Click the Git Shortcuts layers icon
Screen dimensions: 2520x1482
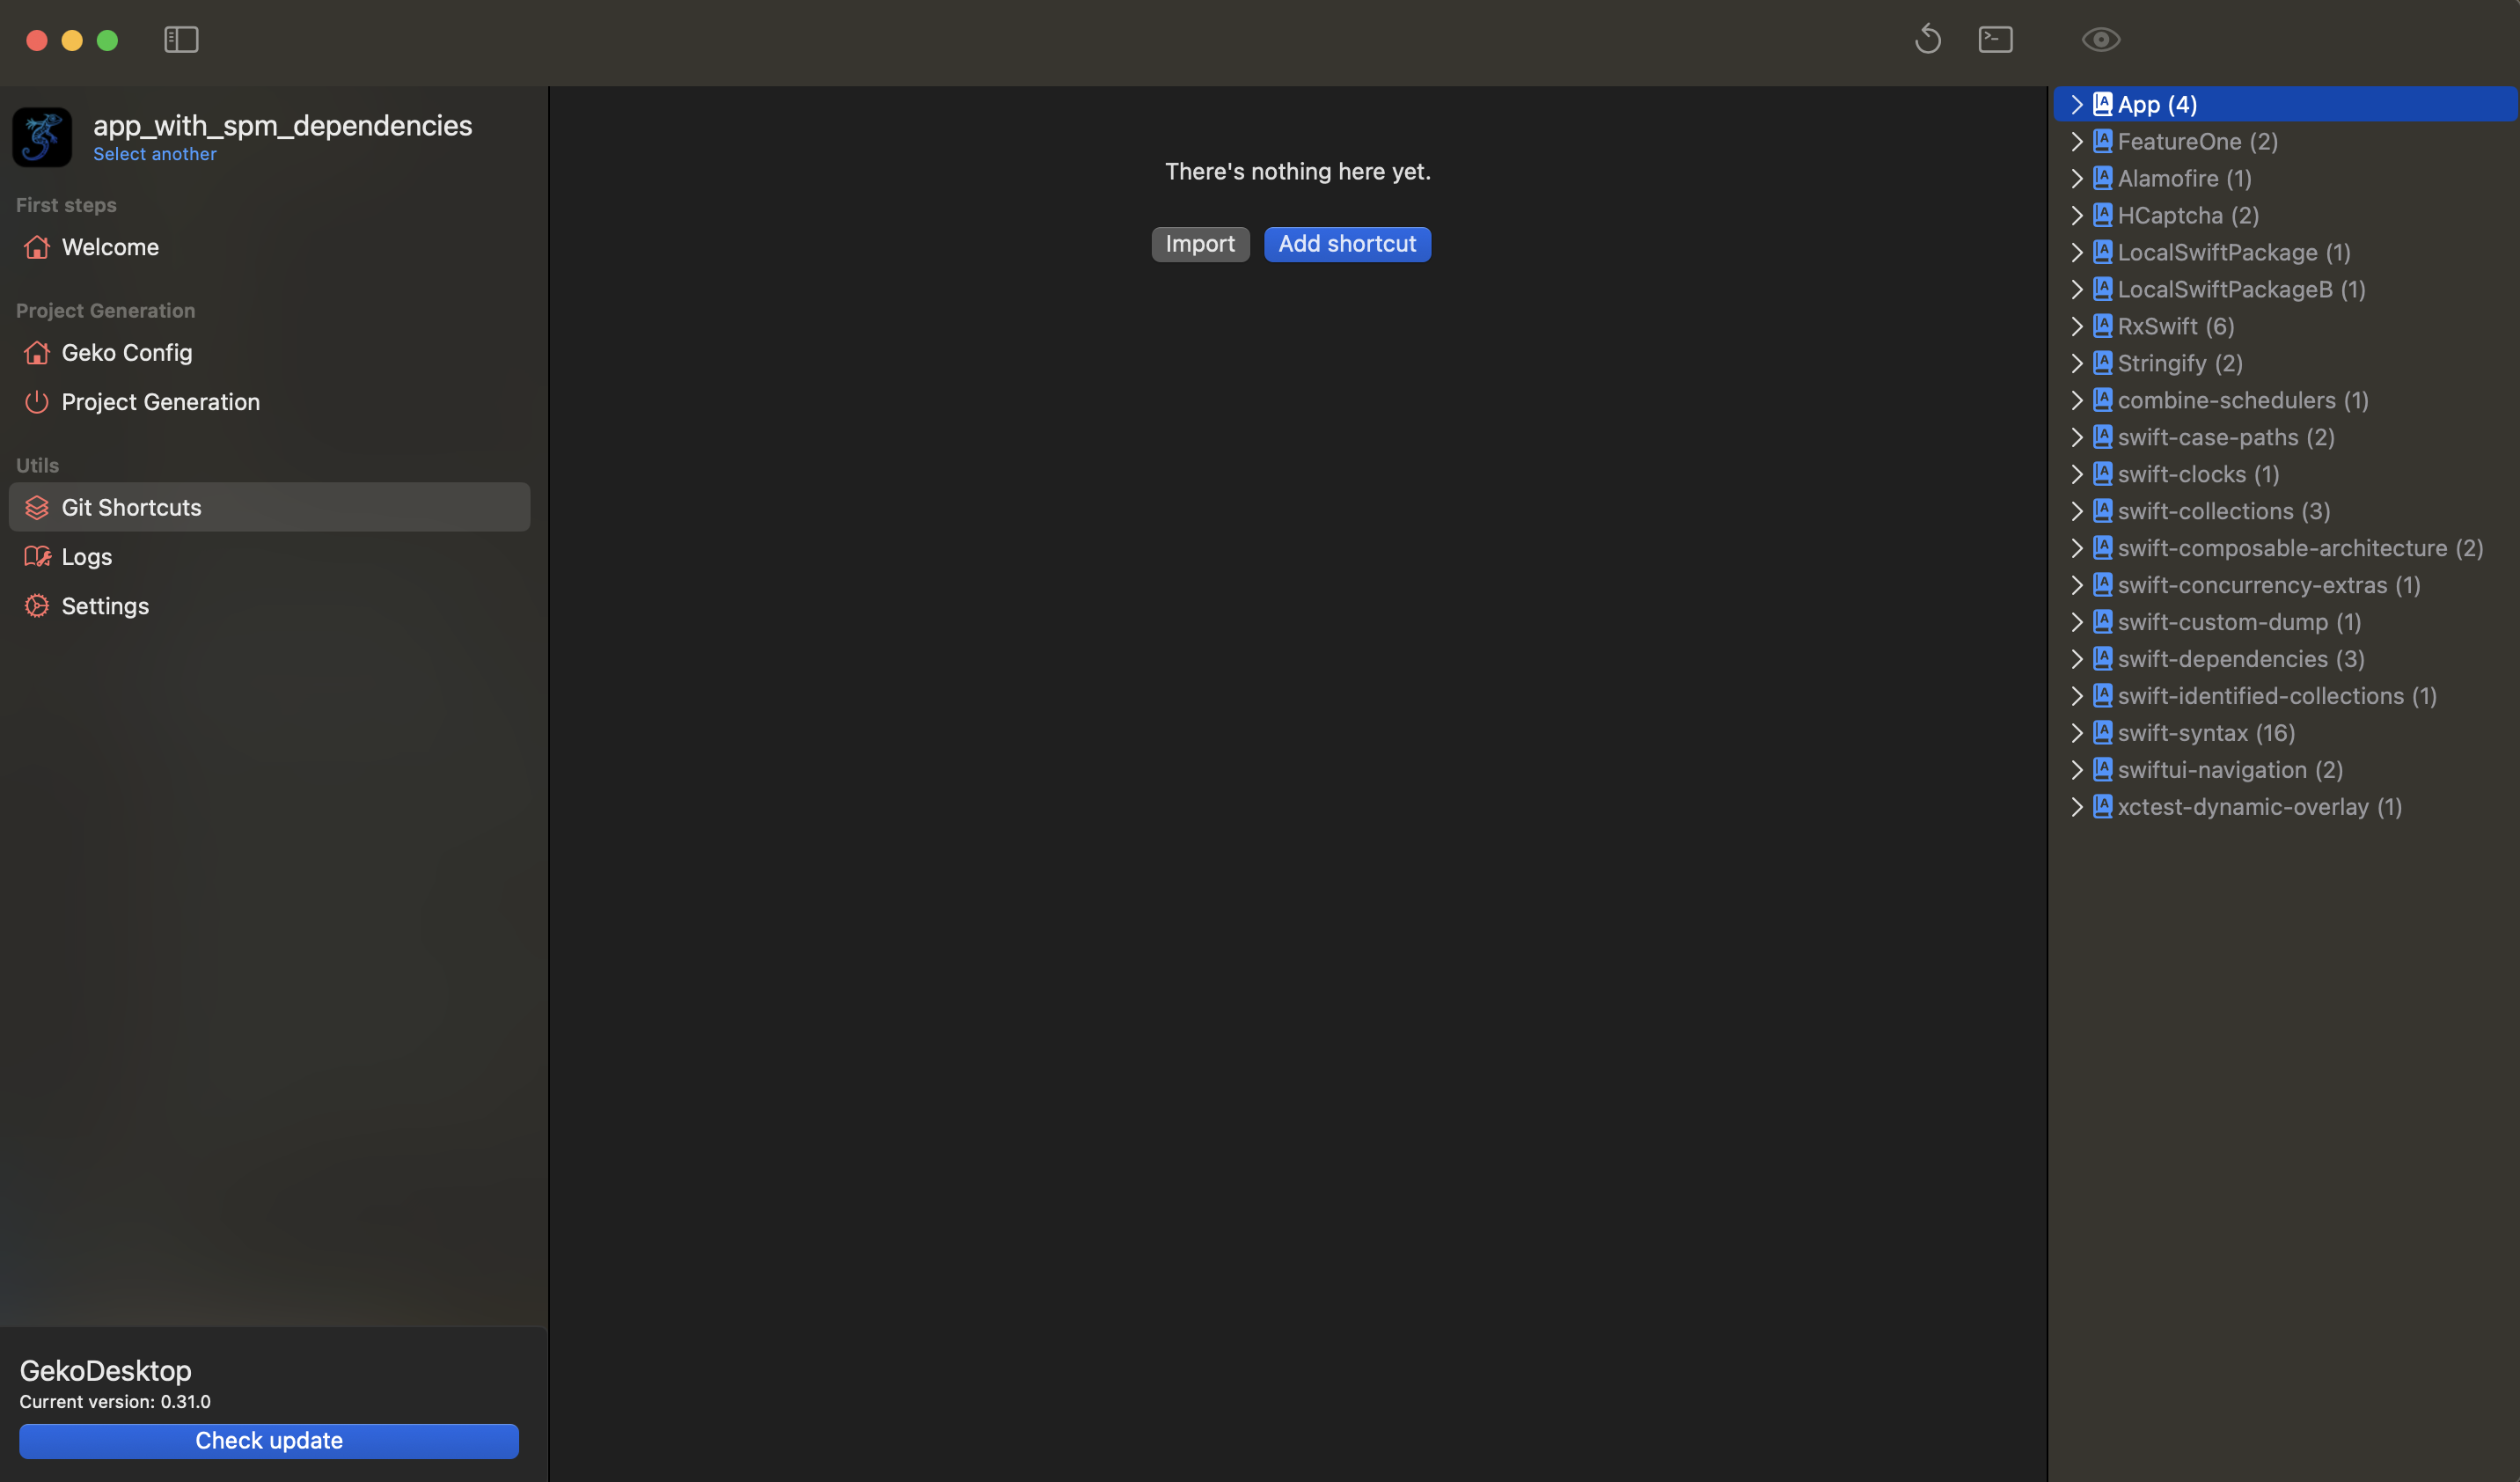coord(37,507)
